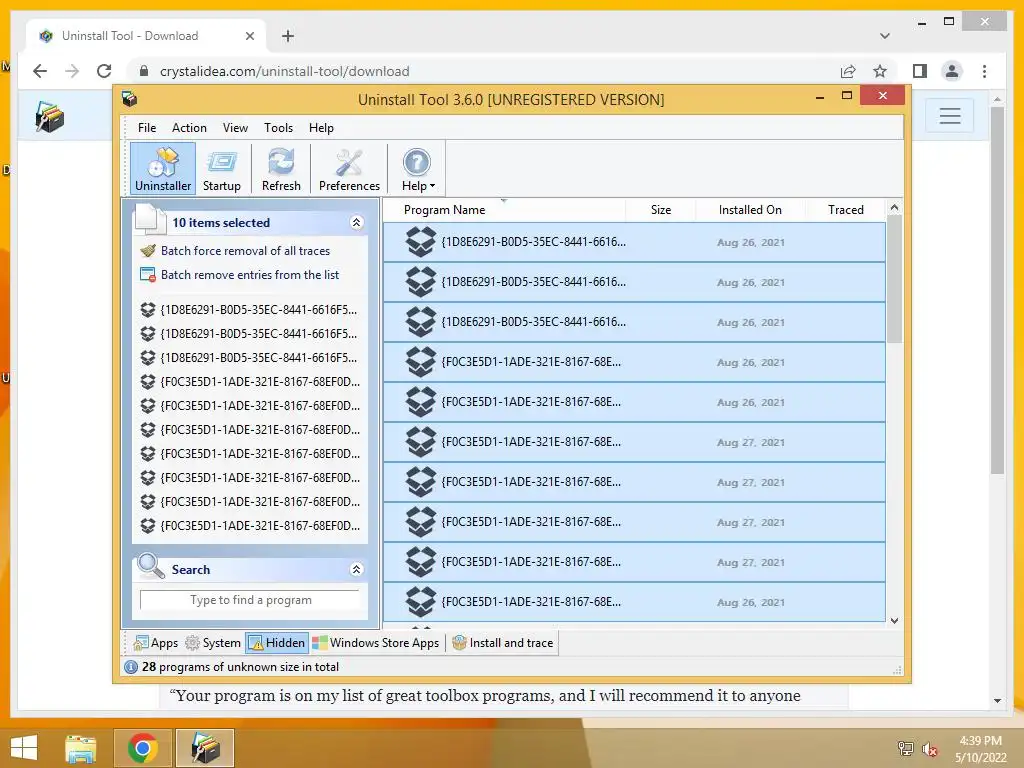
Task: Toggle Chrome side panel icon
Action: tap(920, 71)
